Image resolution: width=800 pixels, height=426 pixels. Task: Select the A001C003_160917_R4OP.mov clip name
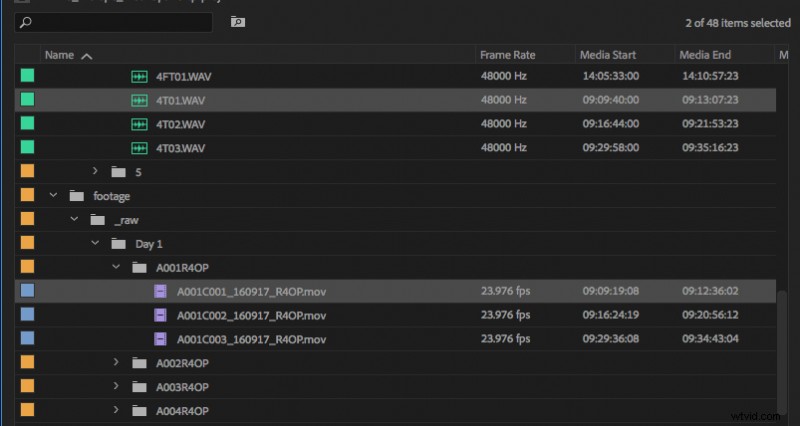252,339
